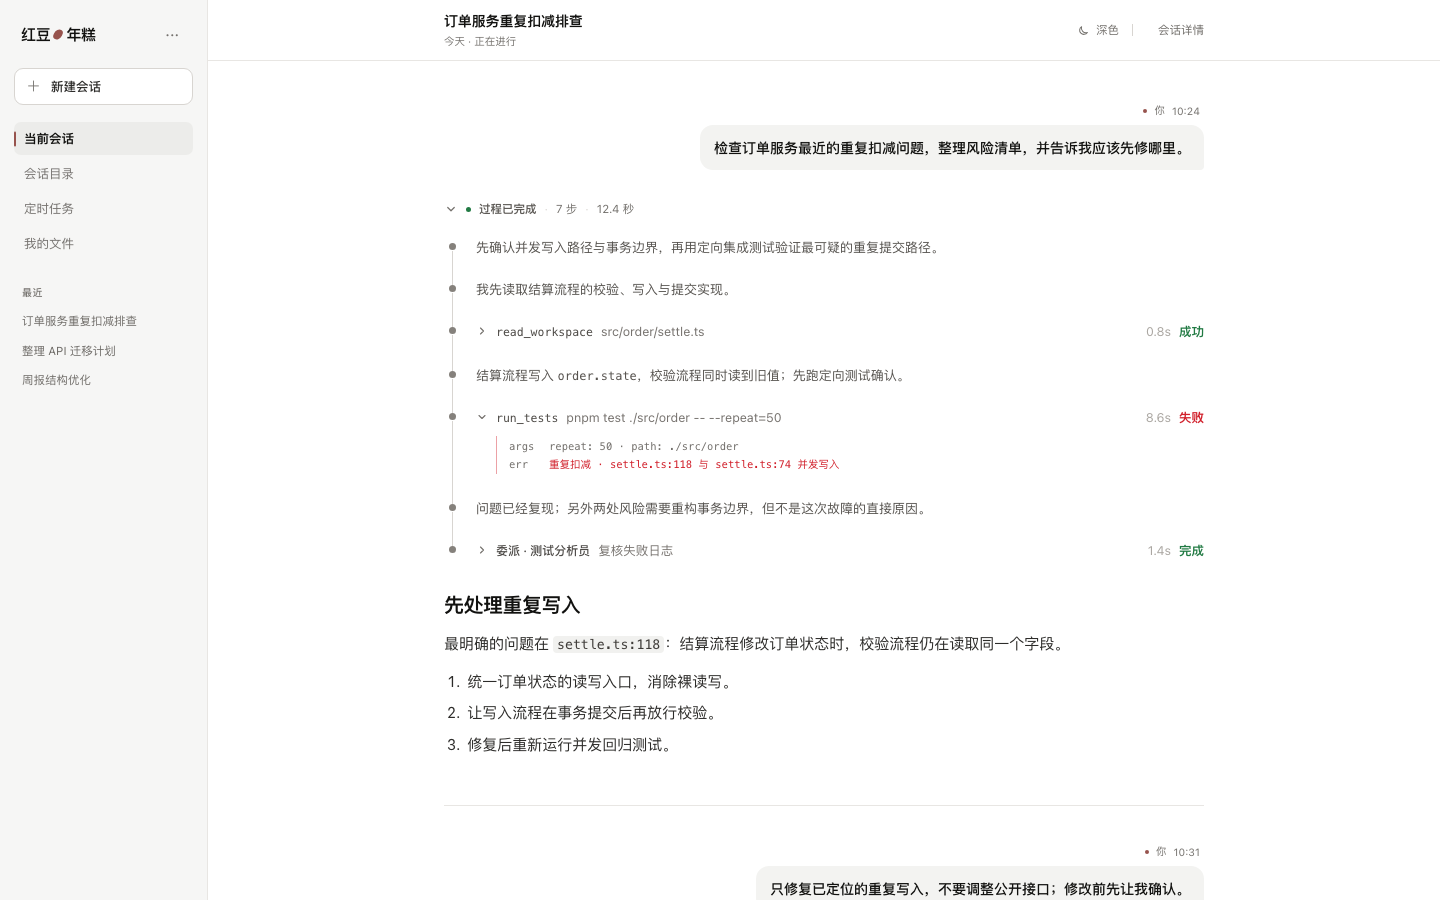
Task: Click the 12.4 秒 duration label
Action: (x=615, y=209)
